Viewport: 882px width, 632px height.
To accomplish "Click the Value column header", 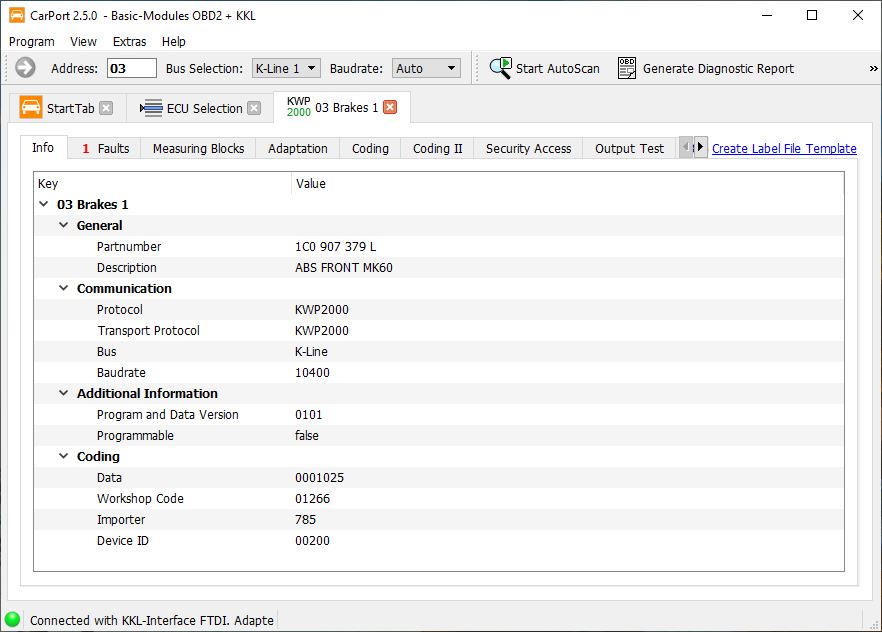I will click(568, 183).
